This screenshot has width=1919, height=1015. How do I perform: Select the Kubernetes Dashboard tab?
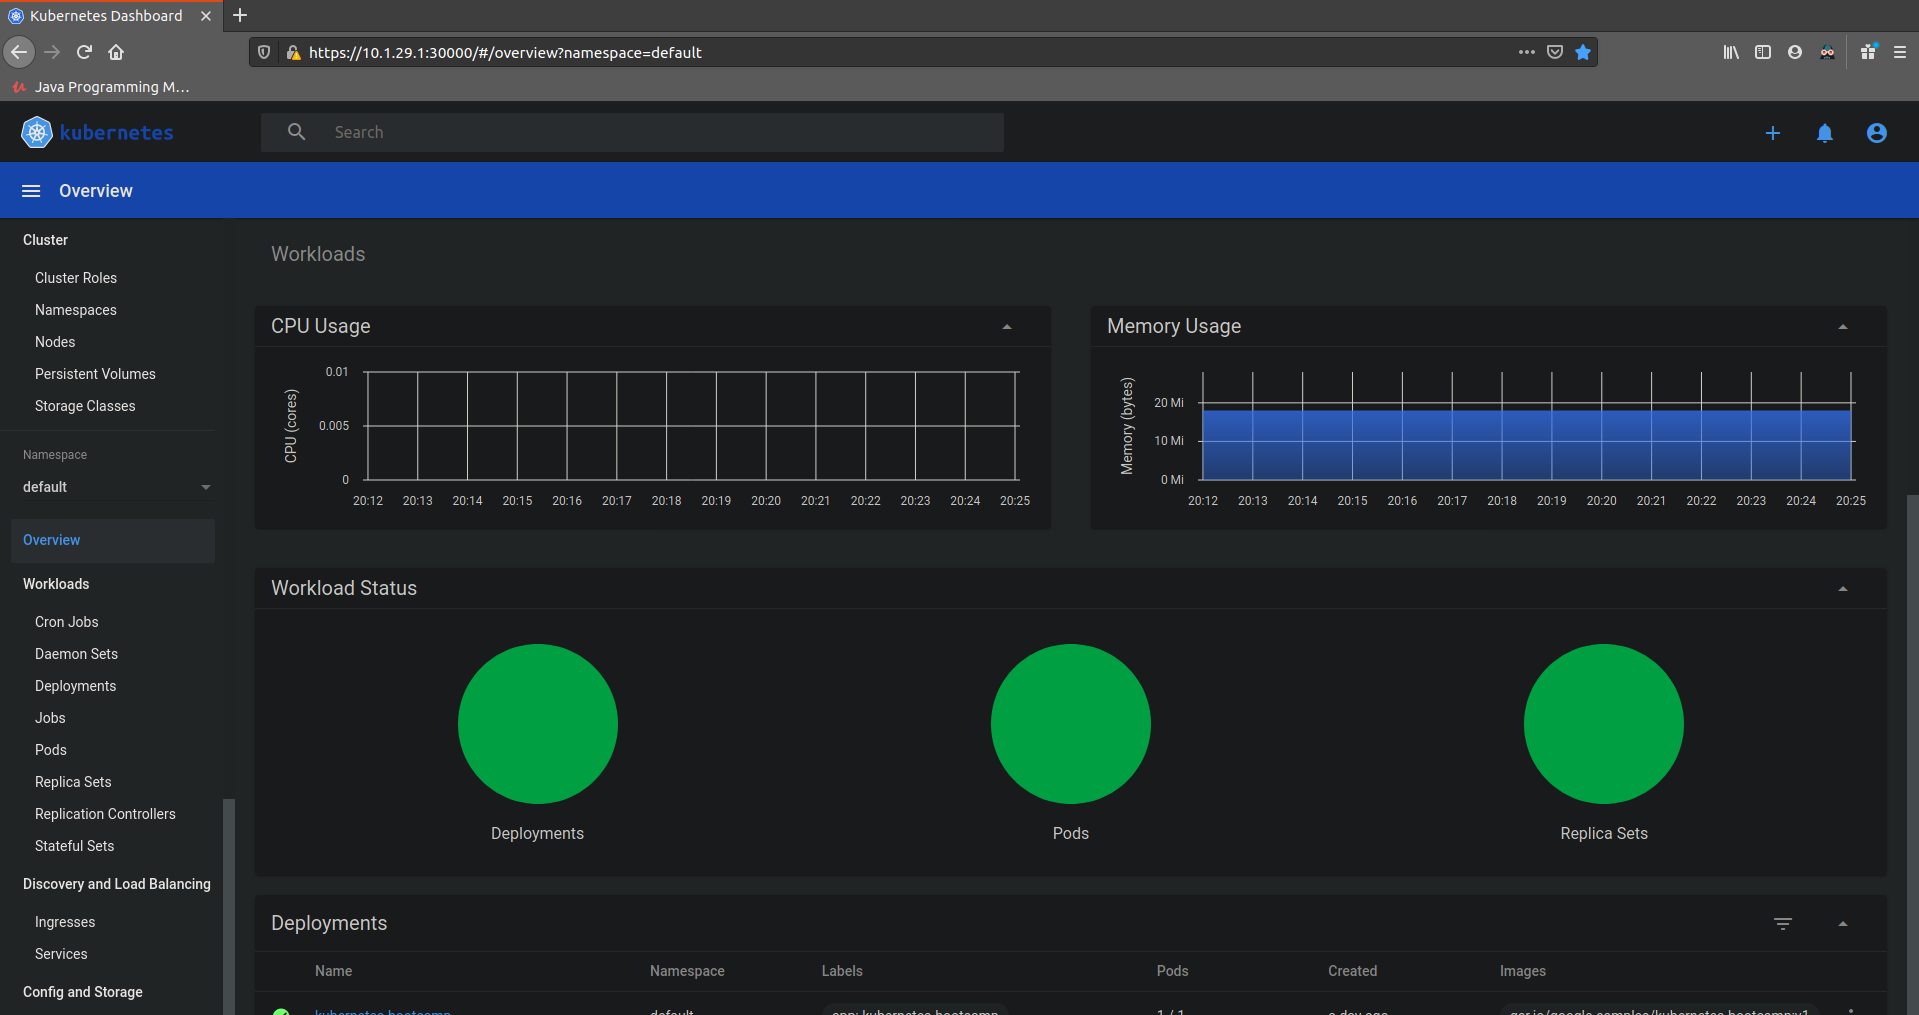(x=111, y=16)
